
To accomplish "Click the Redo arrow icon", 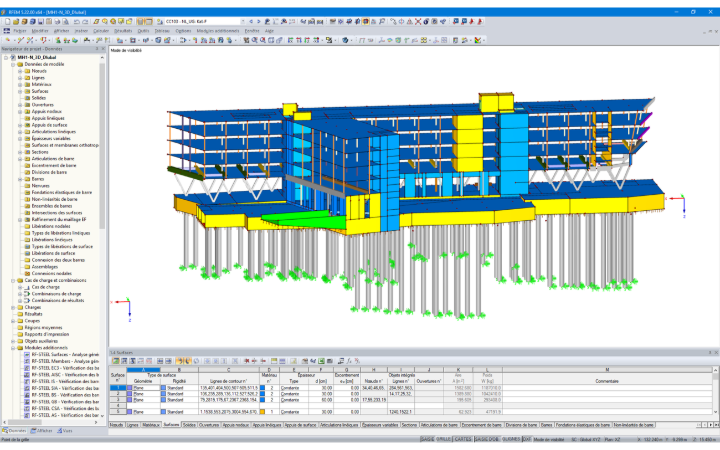I will [85, 22].
